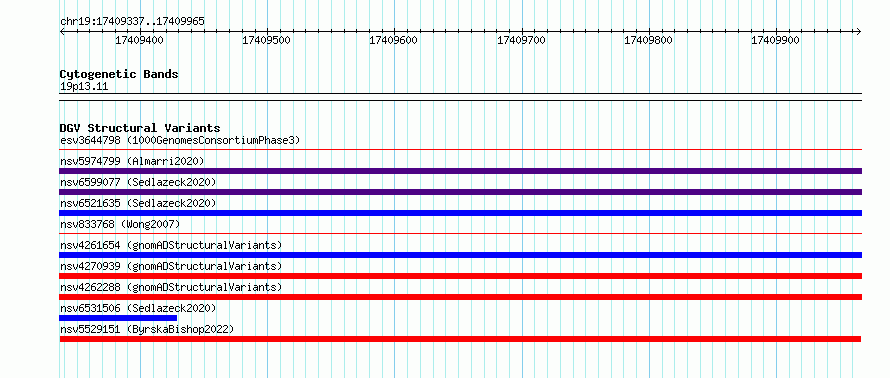Select the nsv5529151 ByrskaBishop2022 variant label
890x378 pixels.
pos(147,329)
